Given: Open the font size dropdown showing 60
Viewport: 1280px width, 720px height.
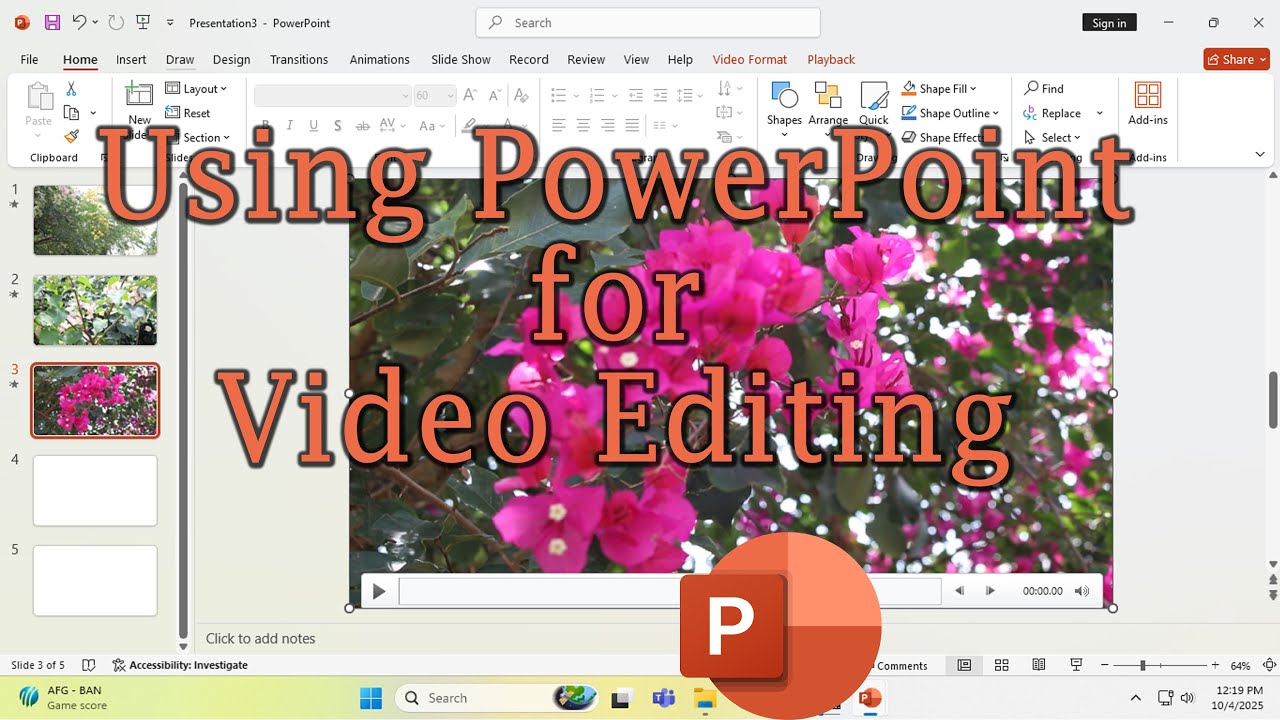Looking at the screenshot, I should pyautogui.click(x=435, y=95).
